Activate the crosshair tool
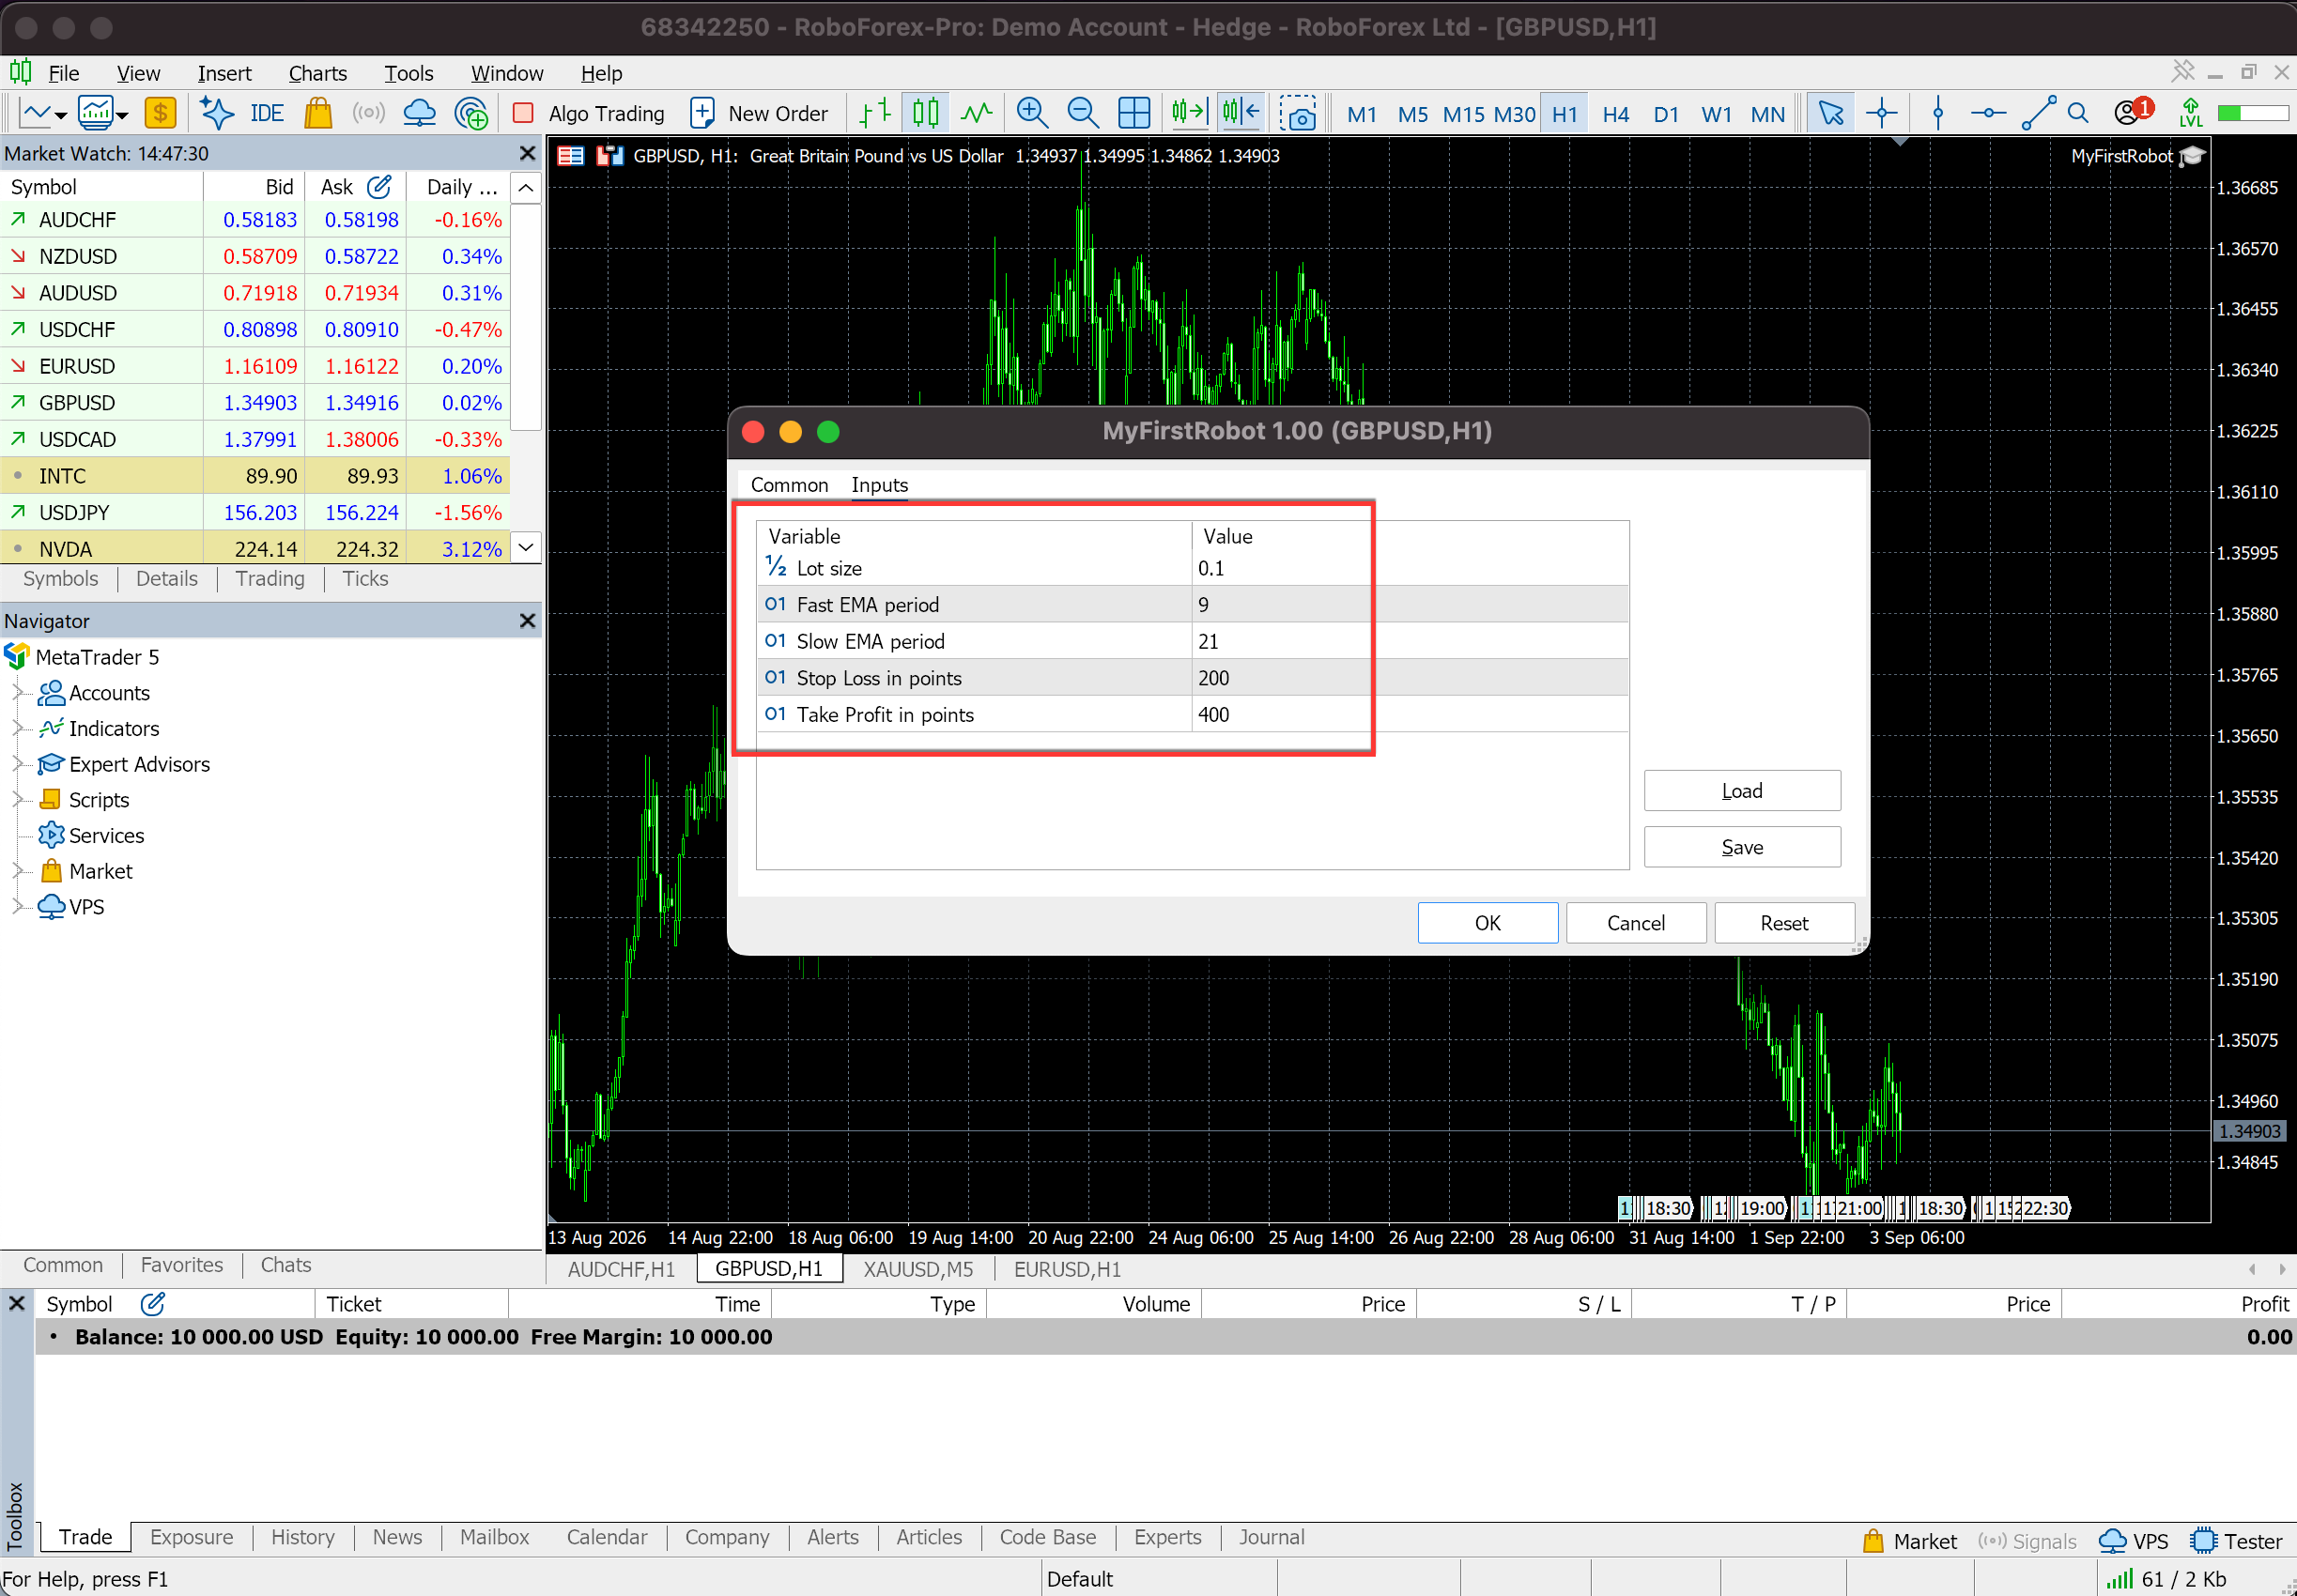 (x=1881, y=113)
